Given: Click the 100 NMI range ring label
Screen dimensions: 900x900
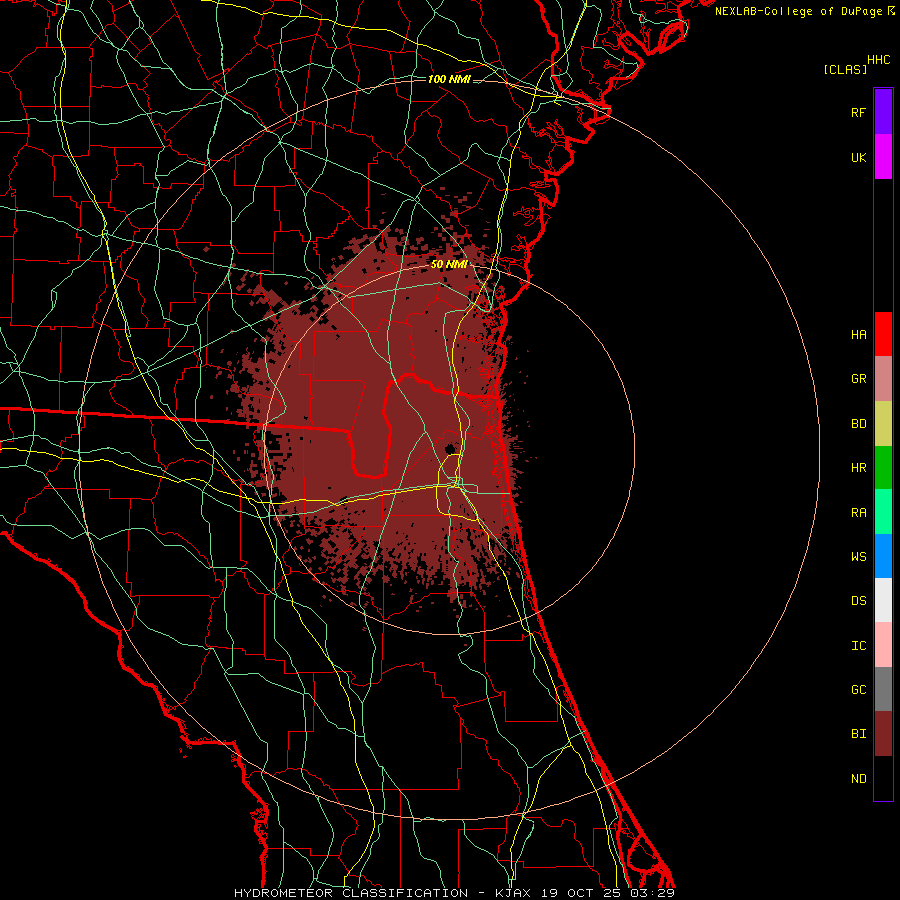Looking at the screenshot, I should [449, 79].
